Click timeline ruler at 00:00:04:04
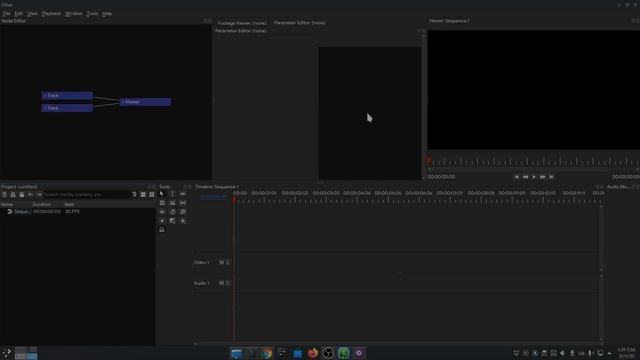640x360 pixels. [x=357, y=193]
